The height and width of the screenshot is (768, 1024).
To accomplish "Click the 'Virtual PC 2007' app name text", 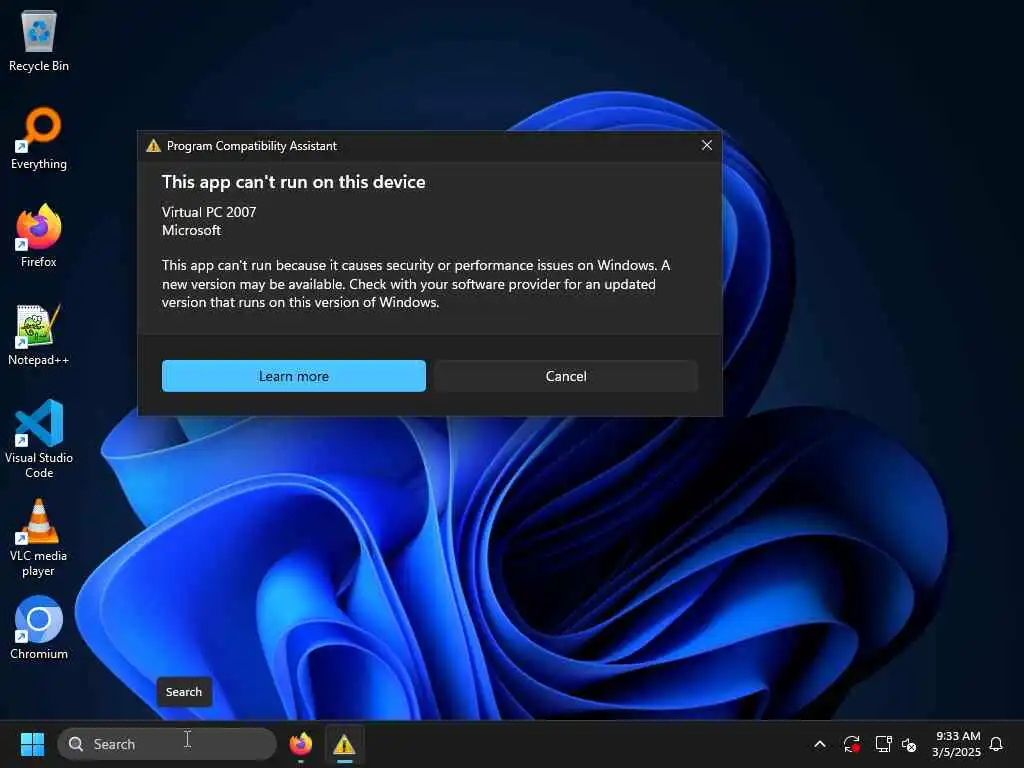I will point(209,212).
